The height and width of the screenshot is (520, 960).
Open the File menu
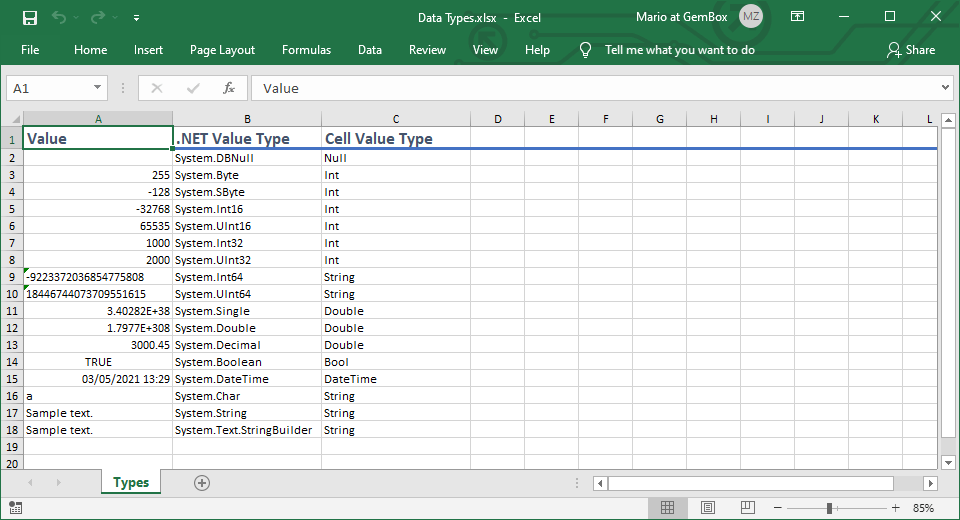30,50
